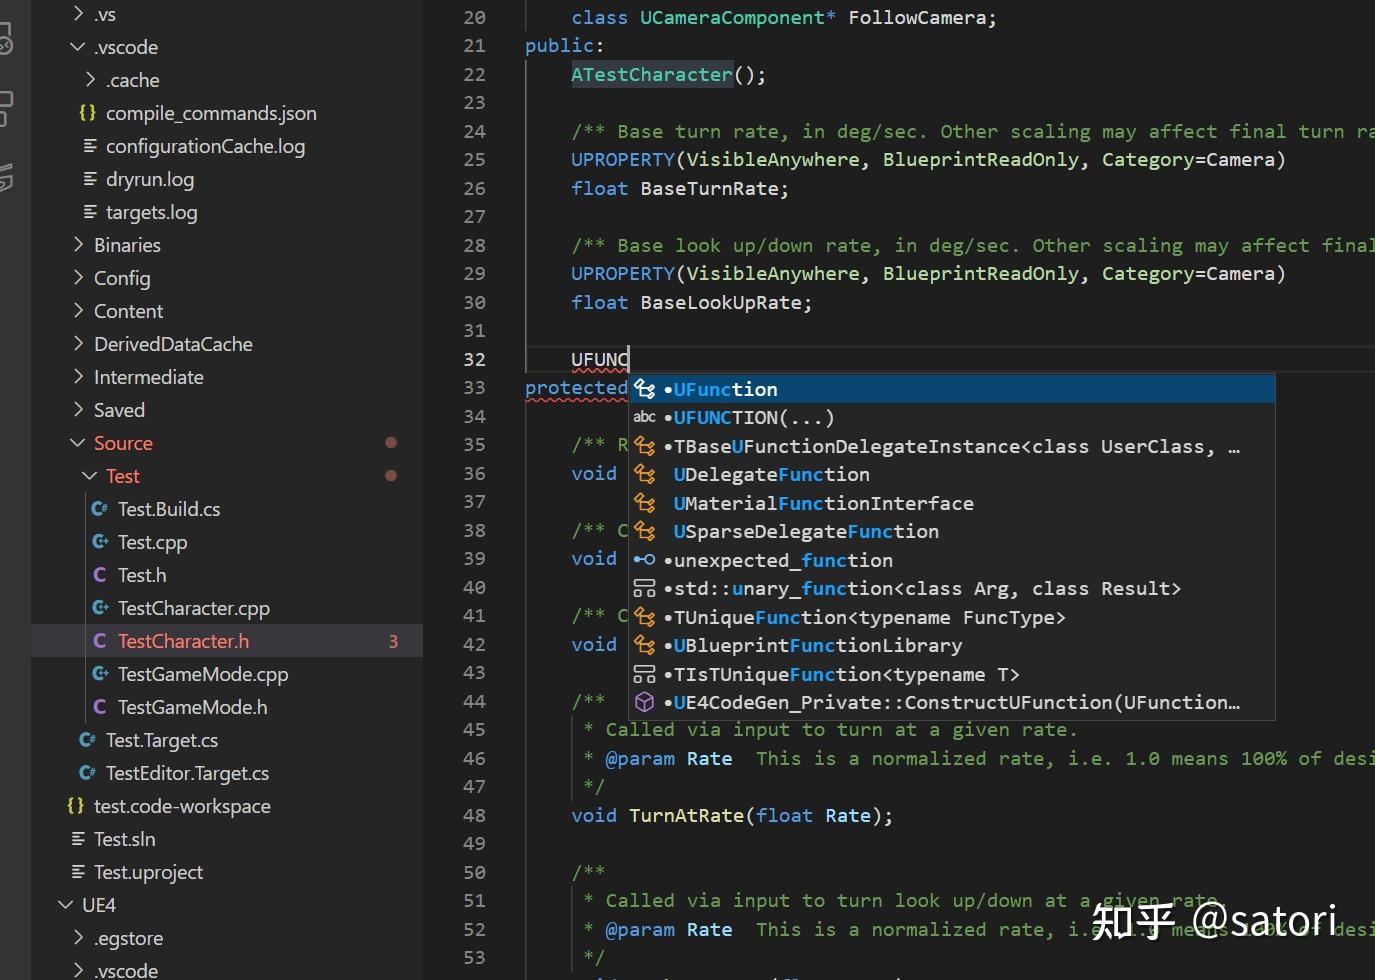
Task: Click the cube icon beside UE4CodeGen_Private suggestion
Action: click(644, 702)
